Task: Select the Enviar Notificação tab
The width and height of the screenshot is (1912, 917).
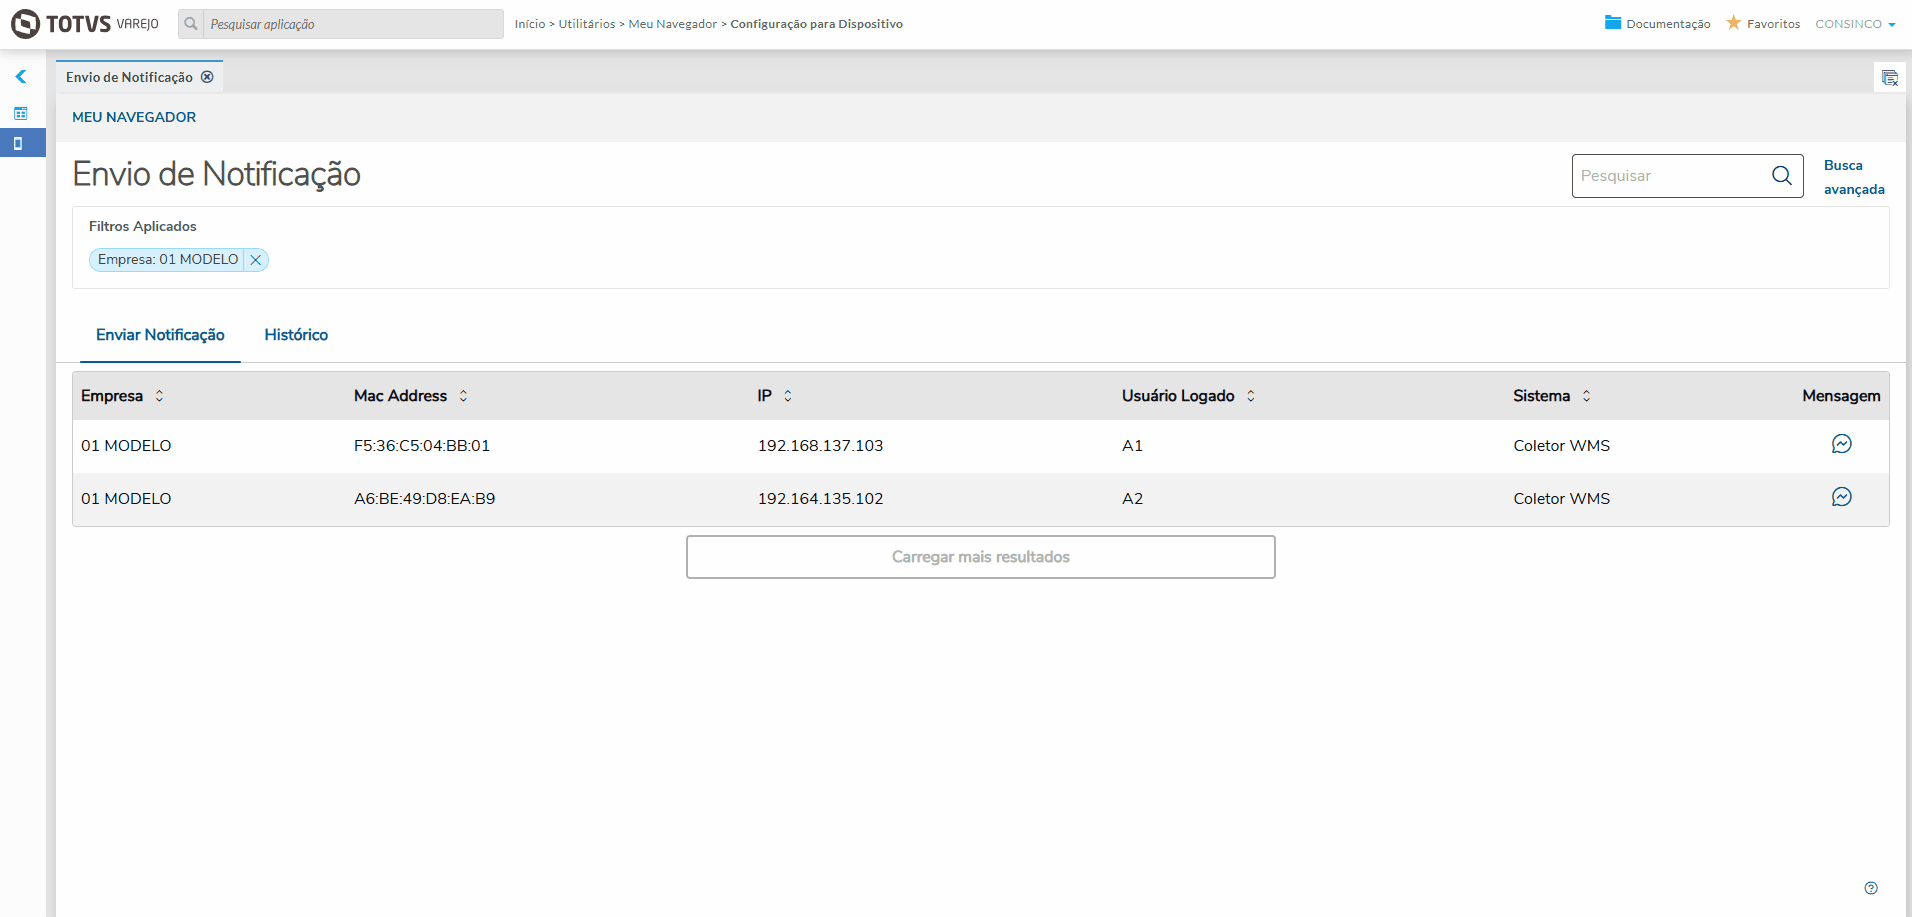Action: 160,335
